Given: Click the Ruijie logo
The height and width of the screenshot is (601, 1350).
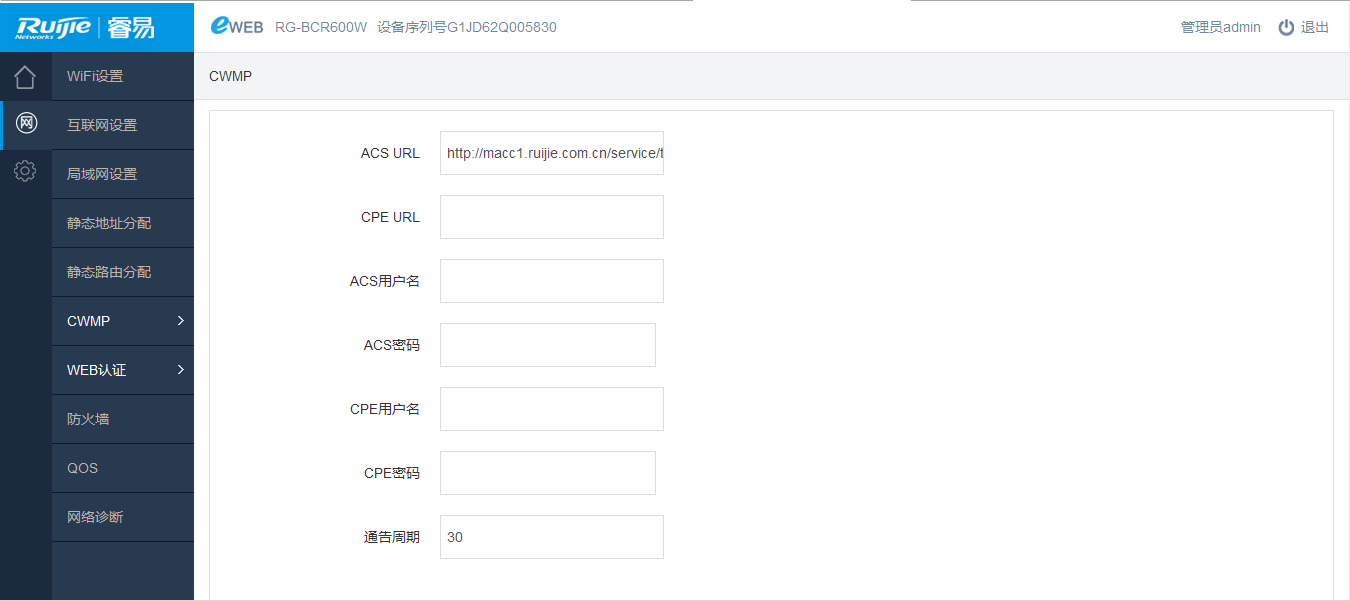Looking at the screenshot, I should tap(85, 27).
